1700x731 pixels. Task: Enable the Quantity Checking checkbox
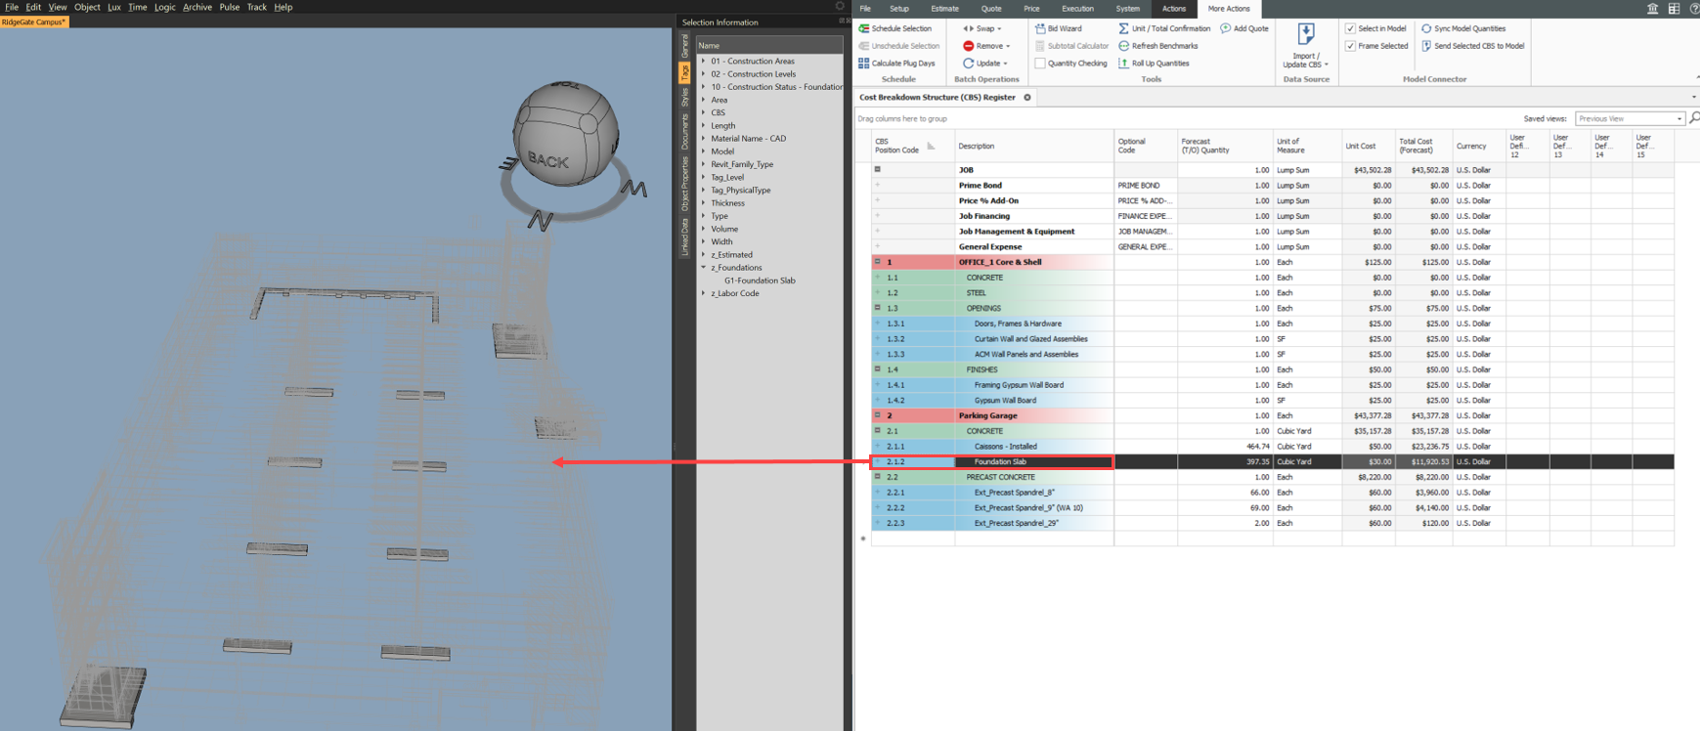pos(1040,63)
